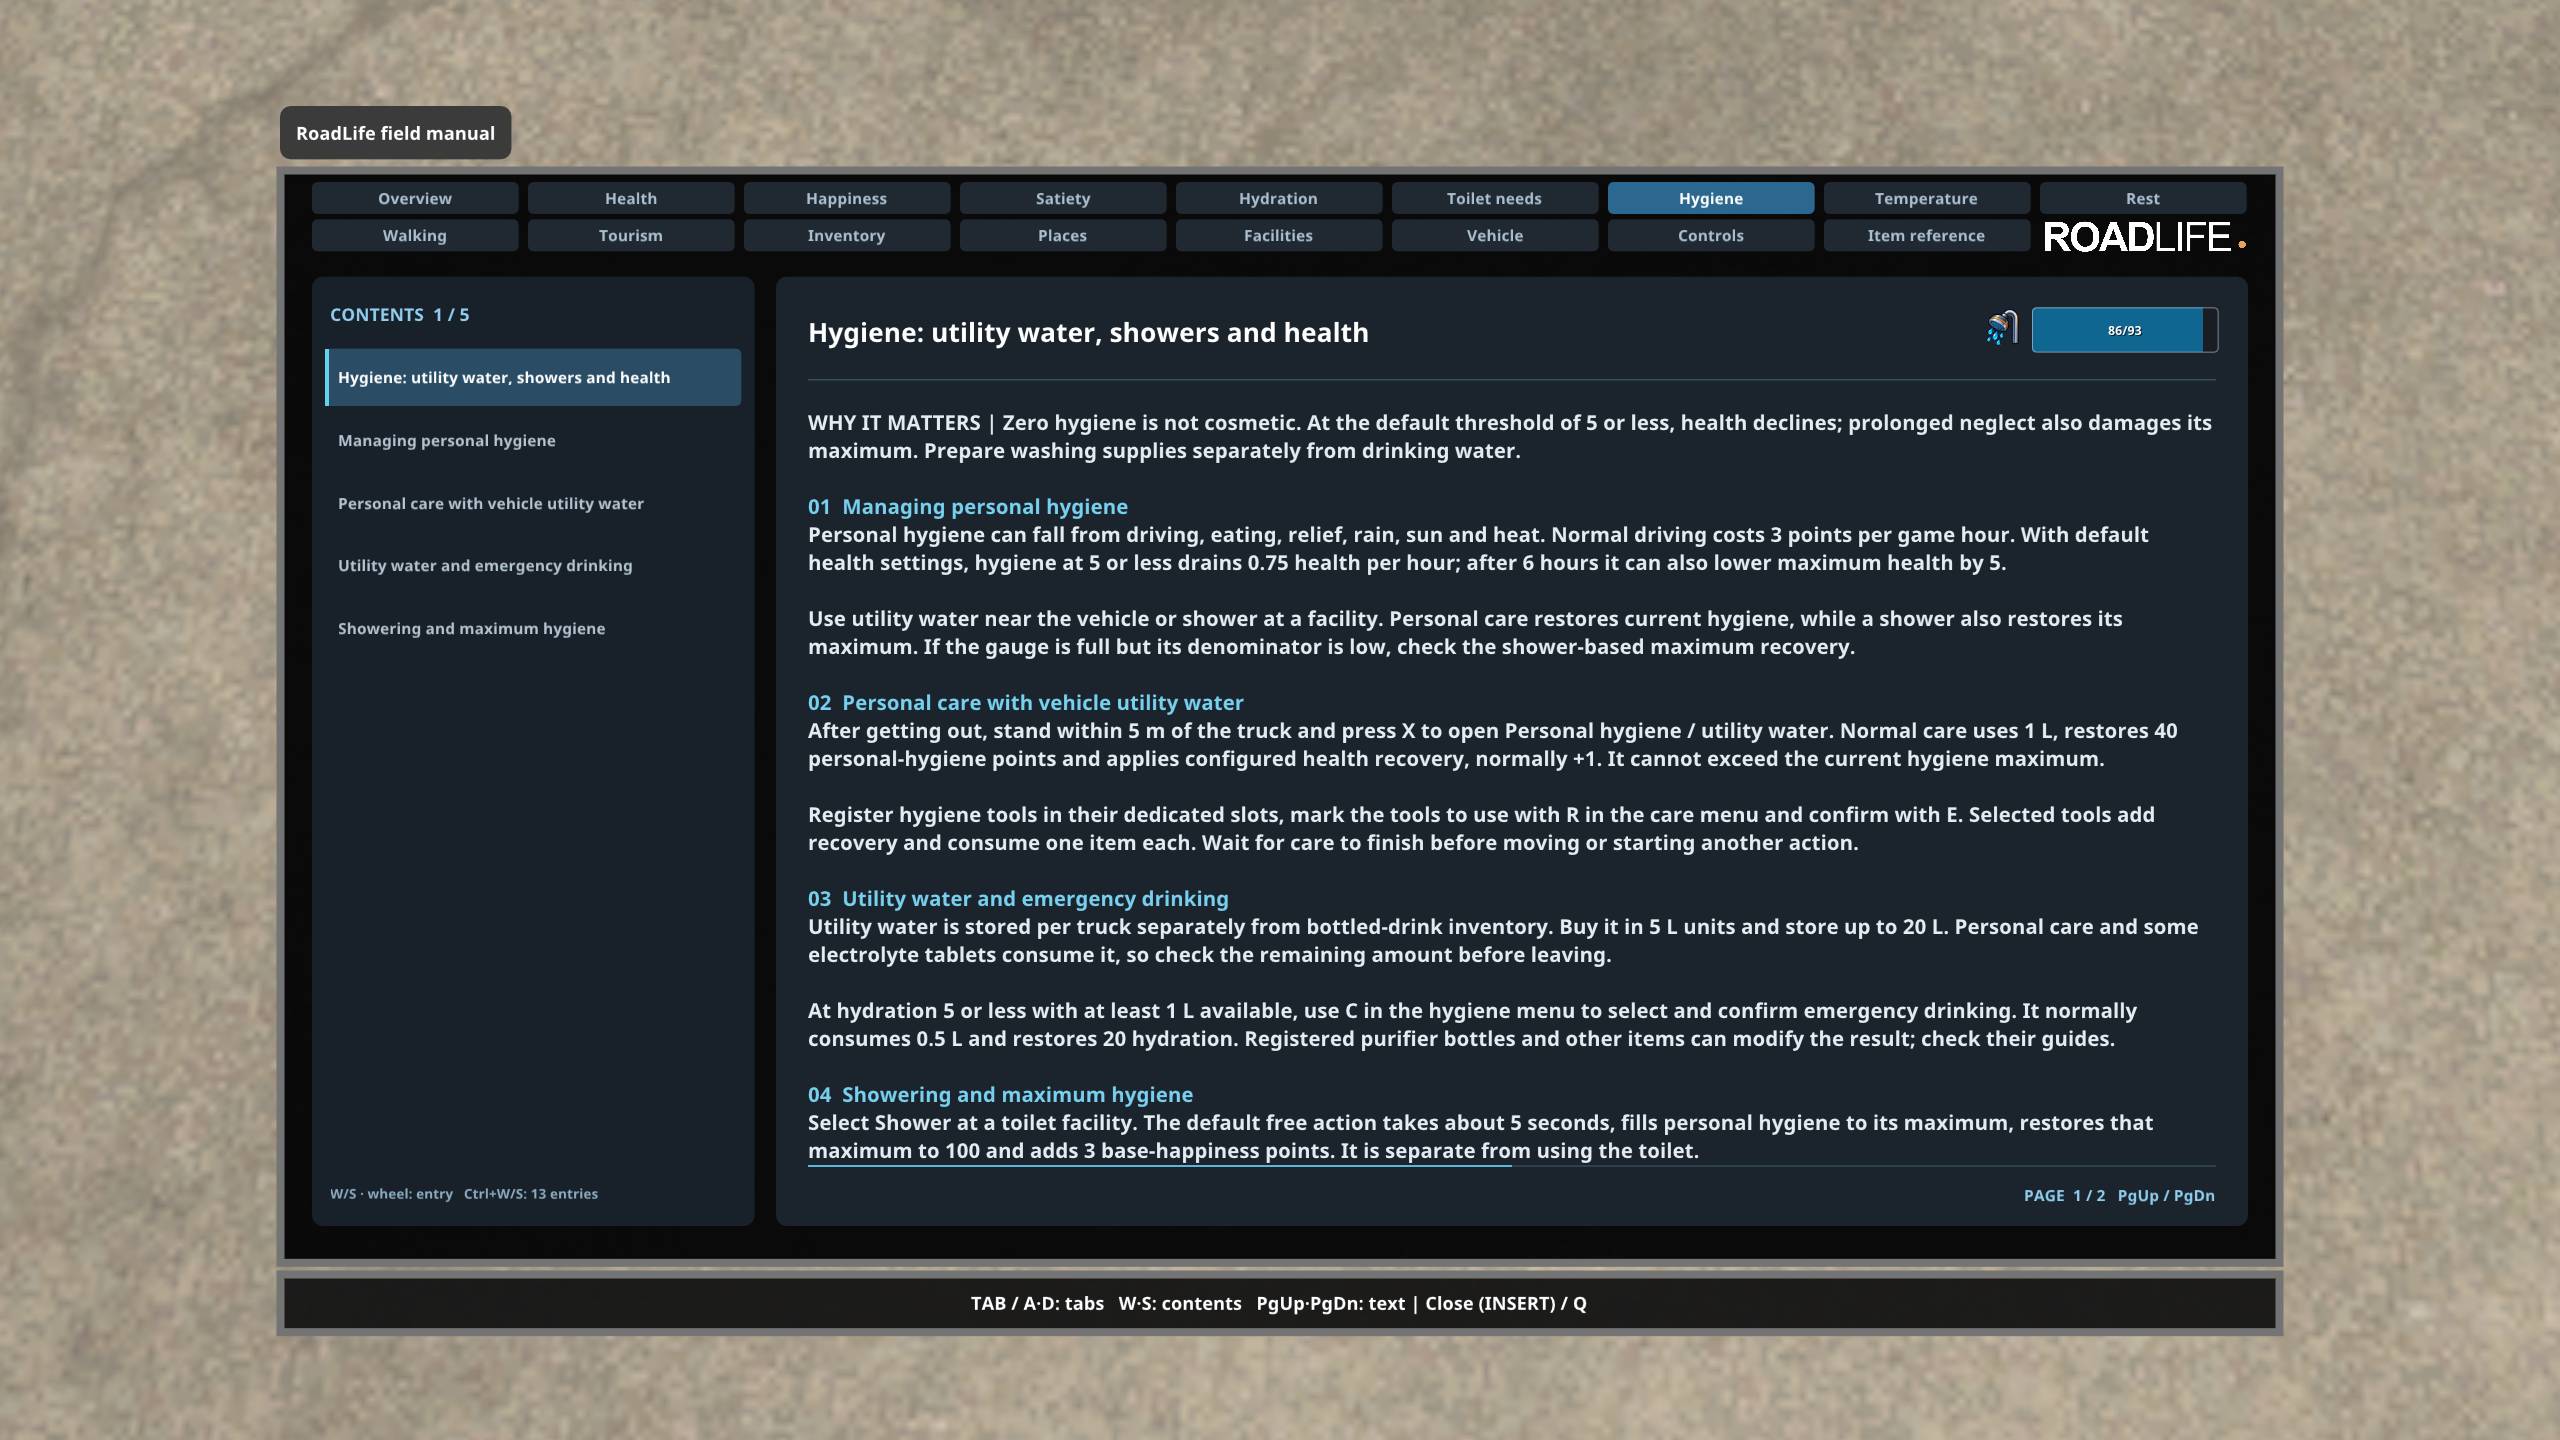Click 'Close (INSERT) / Q' in footer bar
The width and height of the screenshot is (2560, 1440).
click(x=1506, y=1303)
